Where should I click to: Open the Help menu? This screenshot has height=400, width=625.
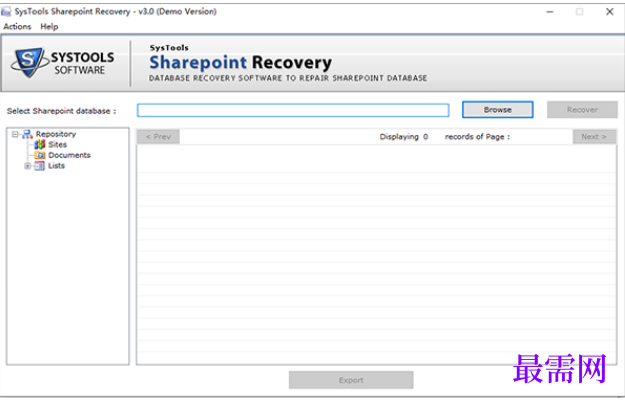tap(49, 27)
